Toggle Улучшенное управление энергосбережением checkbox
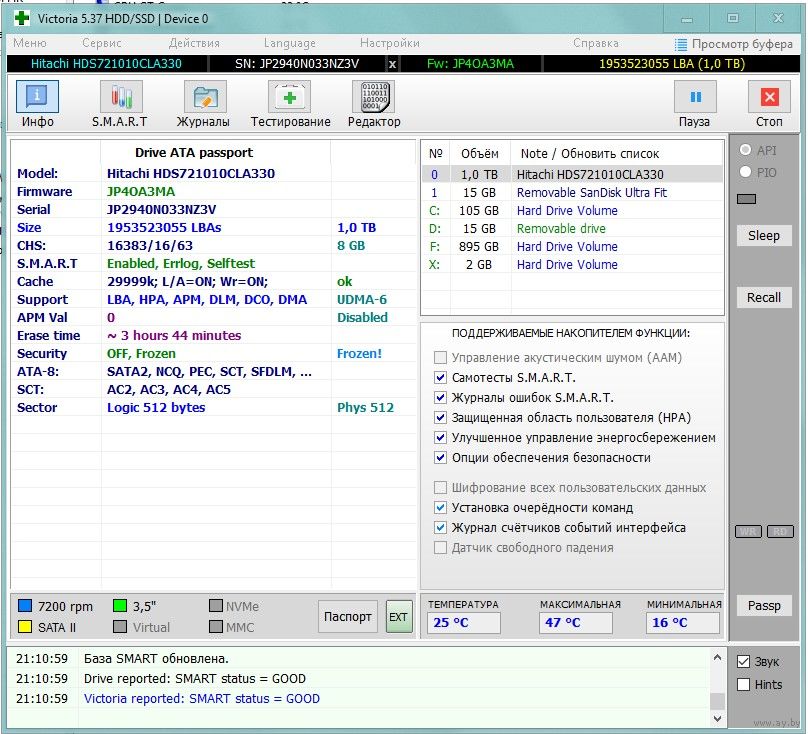Image resolution: width=808 pixels, height=734 pixels. [440, 438]
